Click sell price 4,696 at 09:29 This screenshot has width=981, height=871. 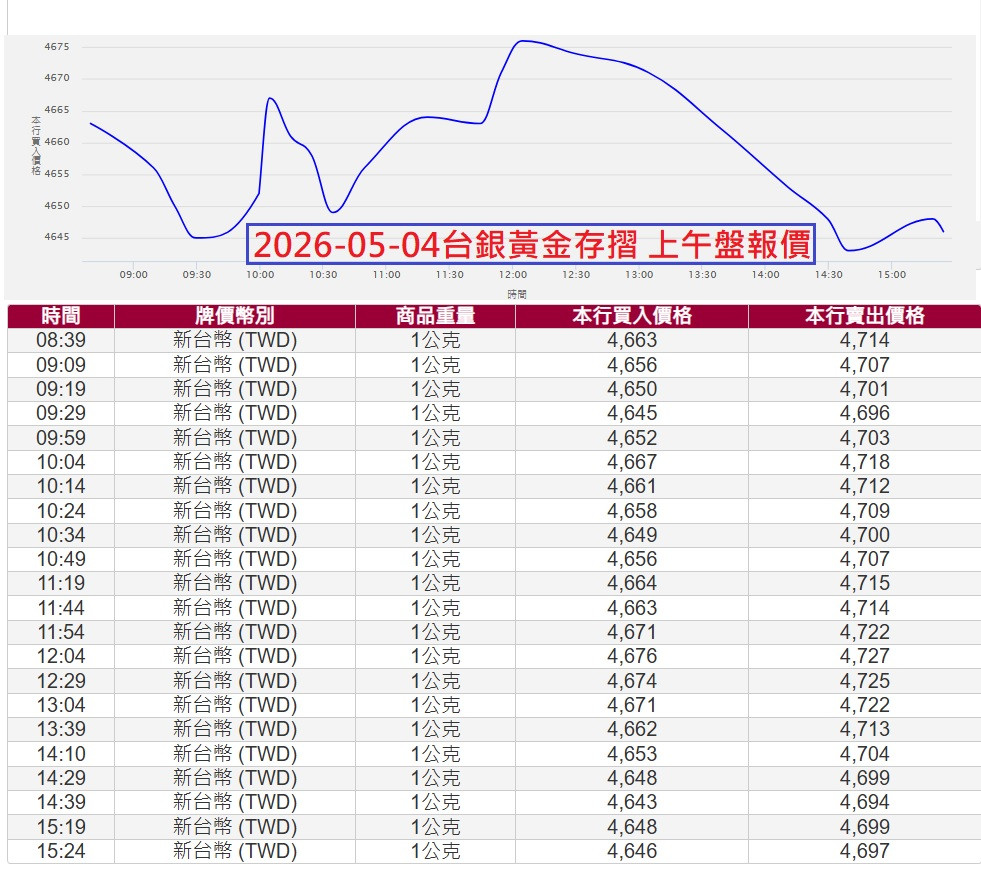[x=865, y=413]
